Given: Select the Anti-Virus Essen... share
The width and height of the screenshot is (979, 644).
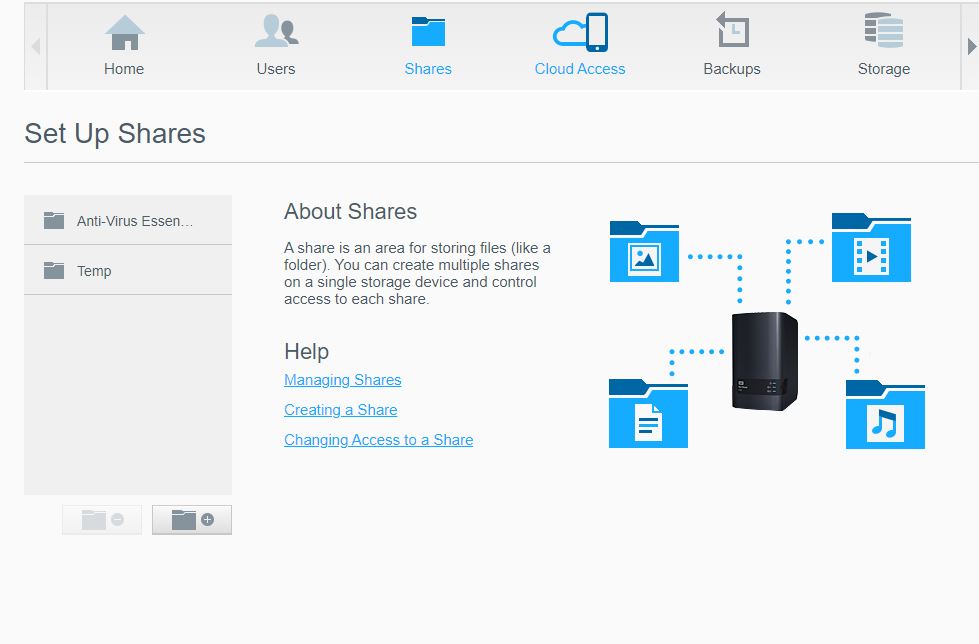Looking at the screenshot, I should point(128,220).
